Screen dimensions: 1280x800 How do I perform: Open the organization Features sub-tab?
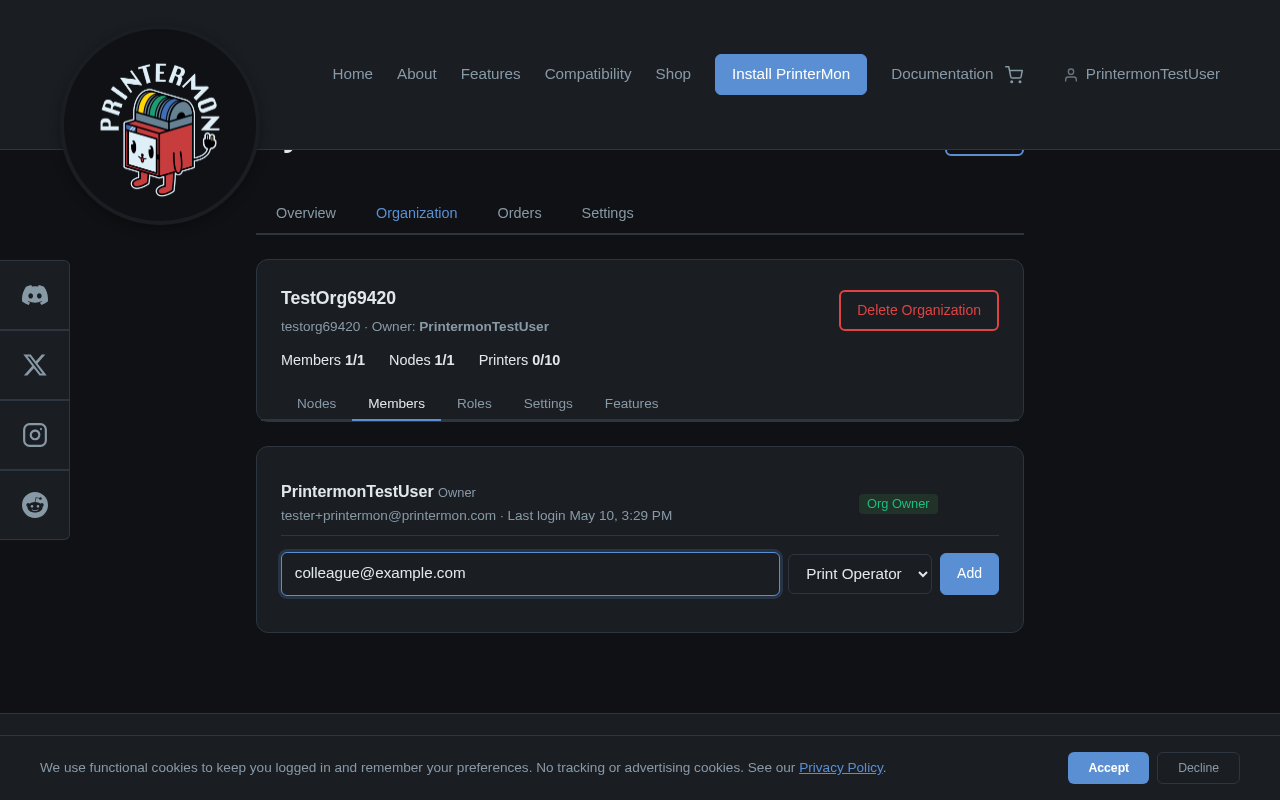(632, 404)
